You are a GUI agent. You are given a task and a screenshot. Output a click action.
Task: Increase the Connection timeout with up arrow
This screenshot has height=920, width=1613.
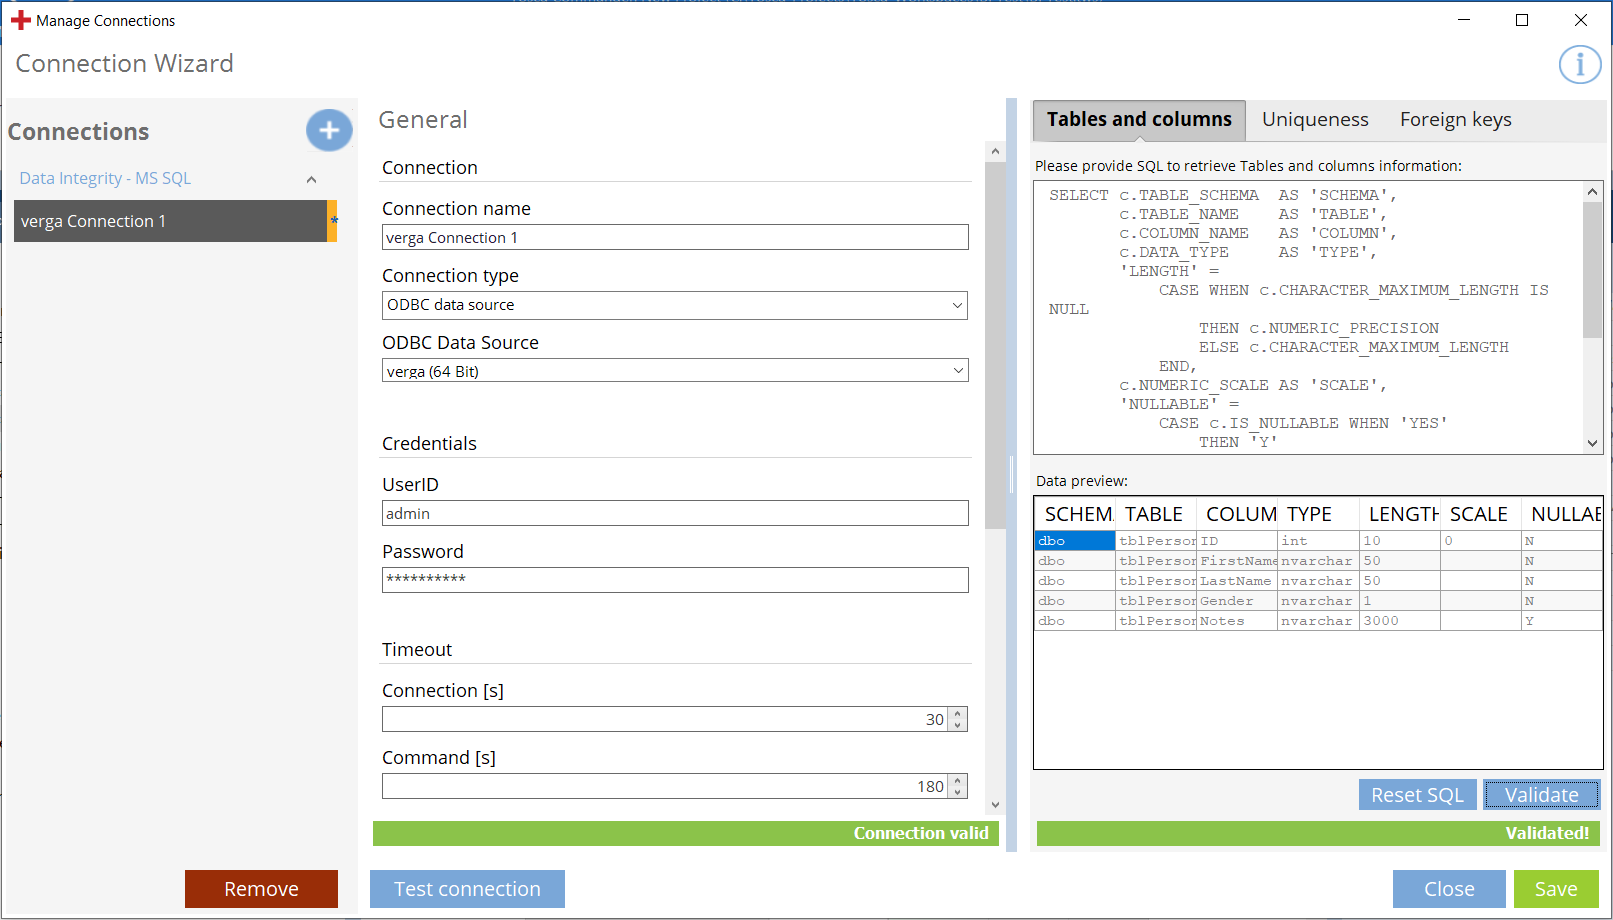(958, 714)
